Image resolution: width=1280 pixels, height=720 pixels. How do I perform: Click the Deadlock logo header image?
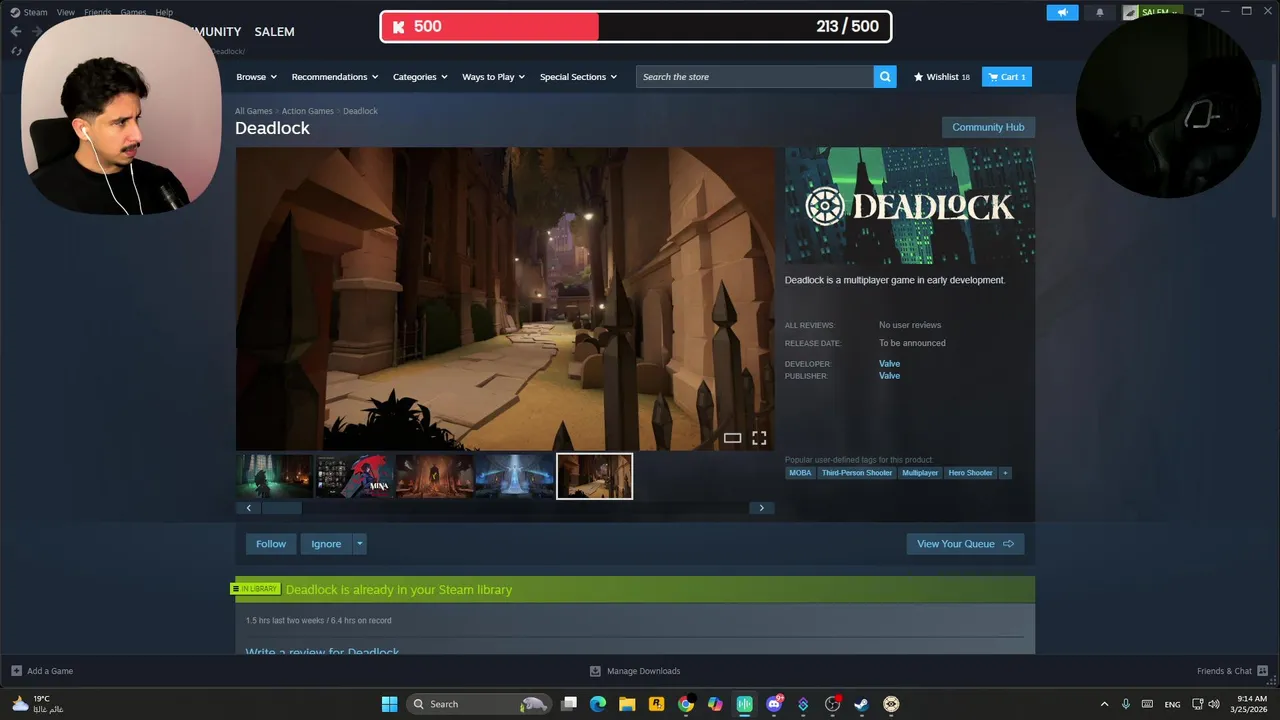[910, 206]
